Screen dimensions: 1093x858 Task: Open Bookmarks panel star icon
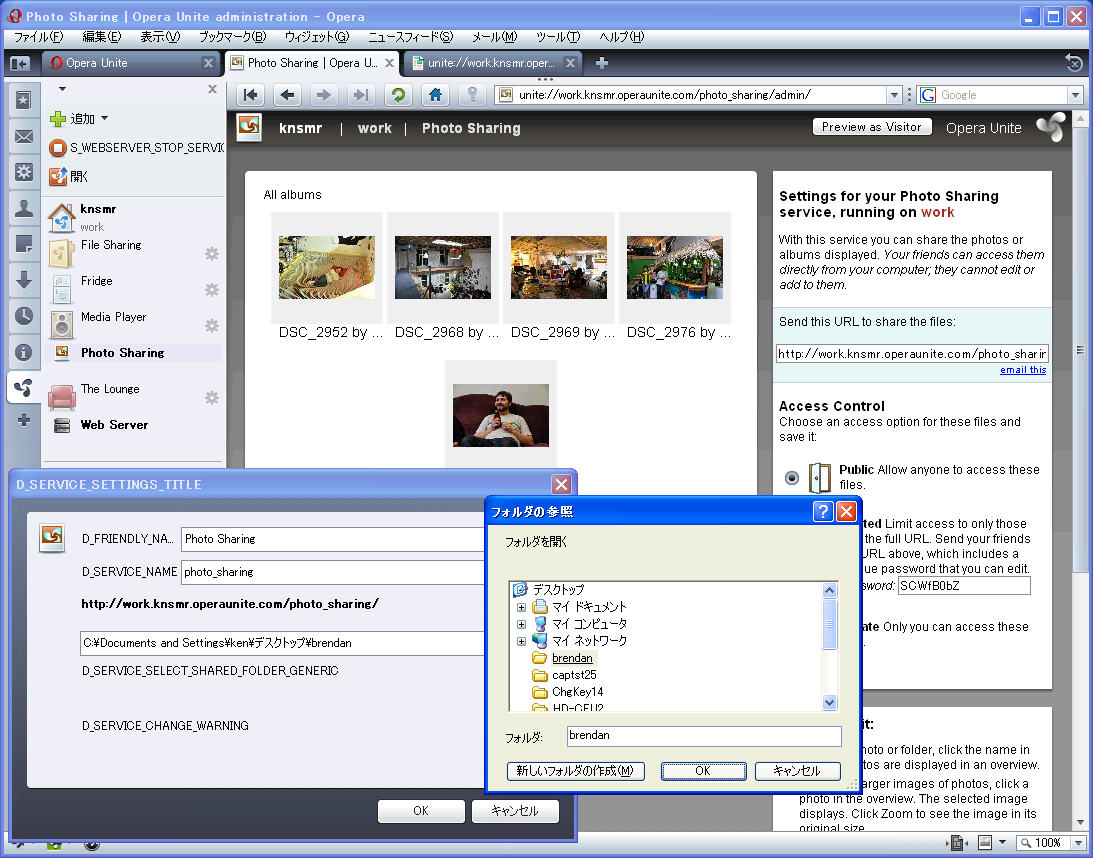pyautogui.click(x=24, y=100)
